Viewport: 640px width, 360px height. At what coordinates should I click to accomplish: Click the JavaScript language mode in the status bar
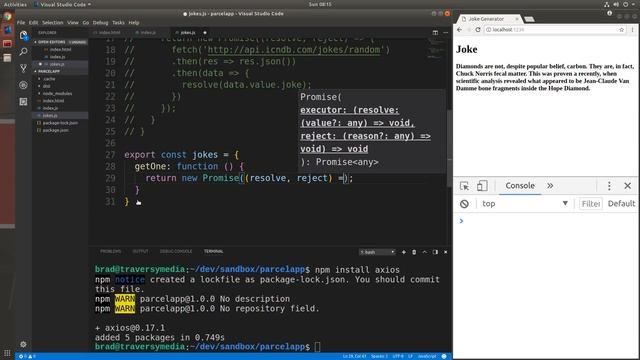click(427, 356)
